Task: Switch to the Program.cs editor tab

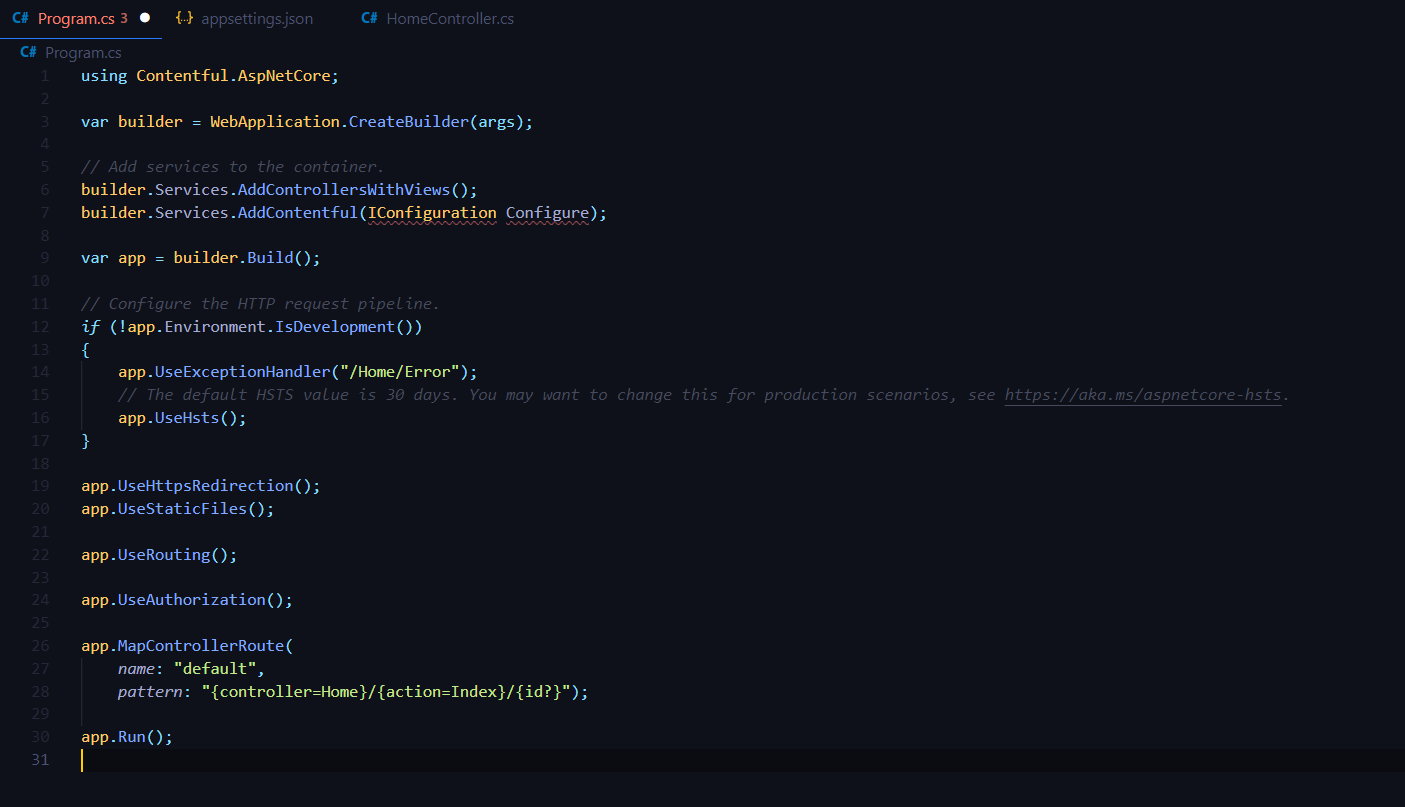Action: click(x=81, y=19)
